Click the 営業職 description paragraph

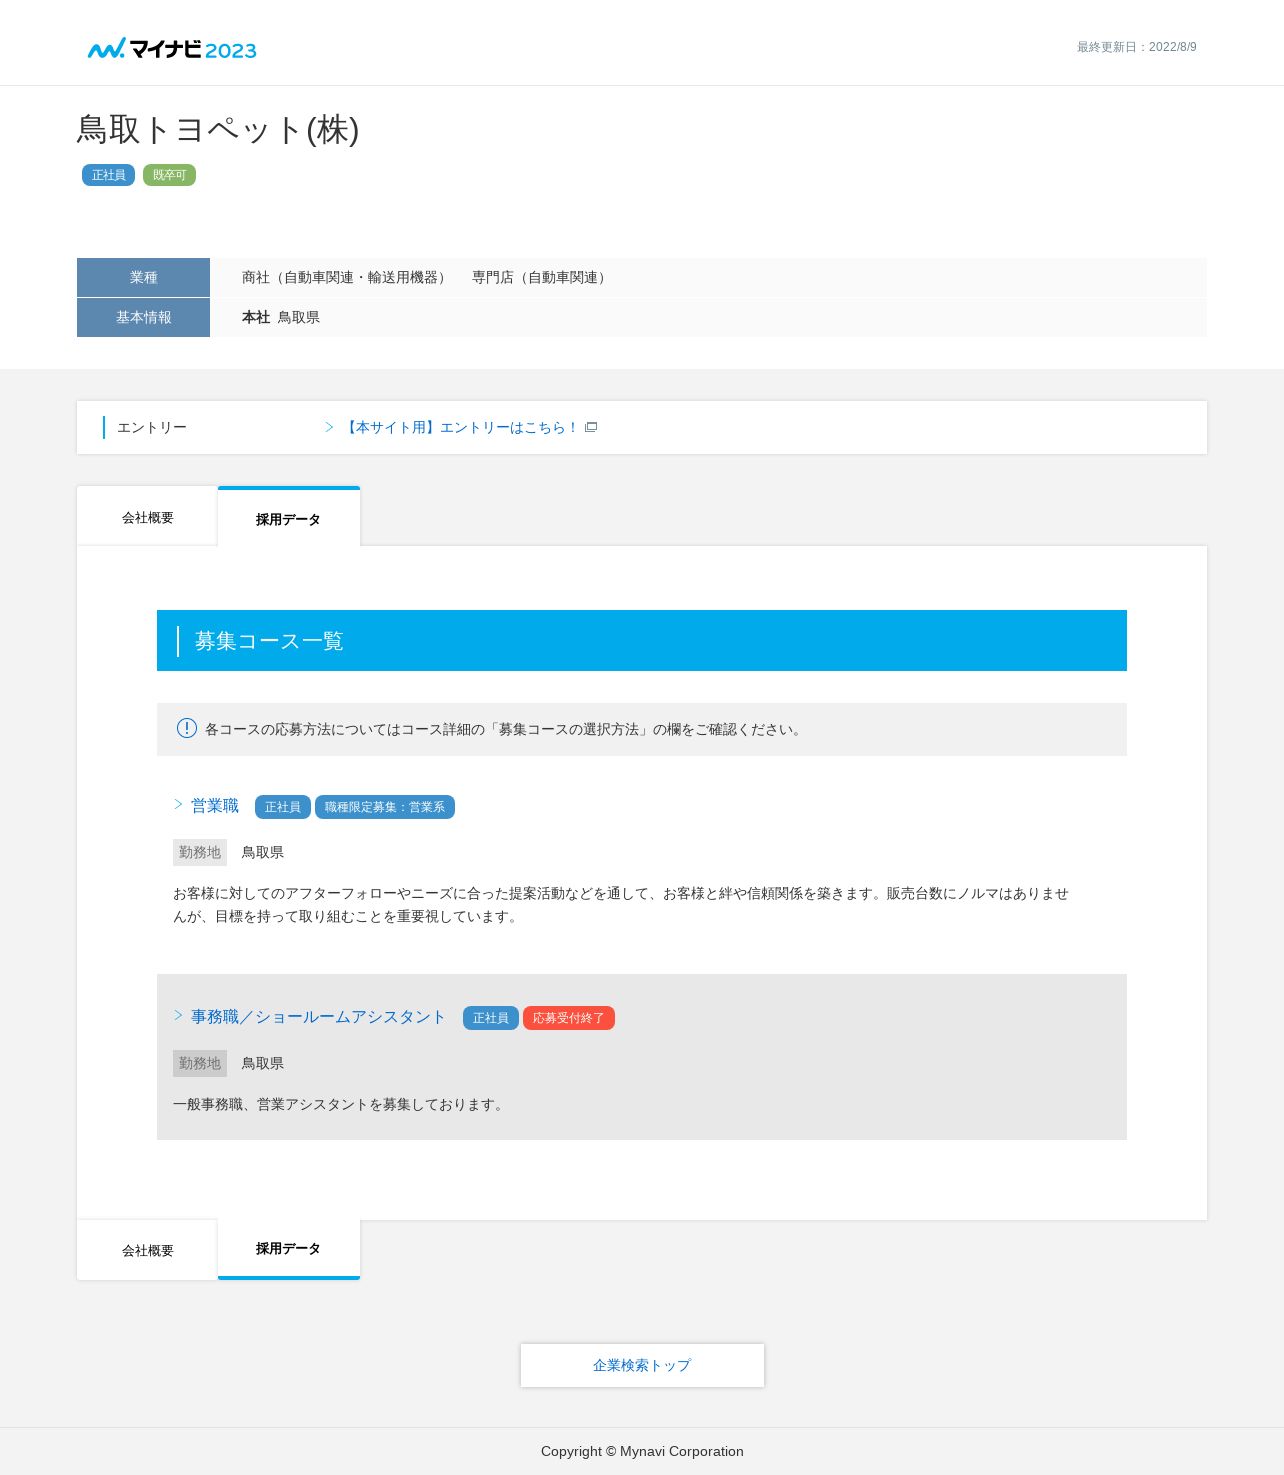[x=621, y=905]
